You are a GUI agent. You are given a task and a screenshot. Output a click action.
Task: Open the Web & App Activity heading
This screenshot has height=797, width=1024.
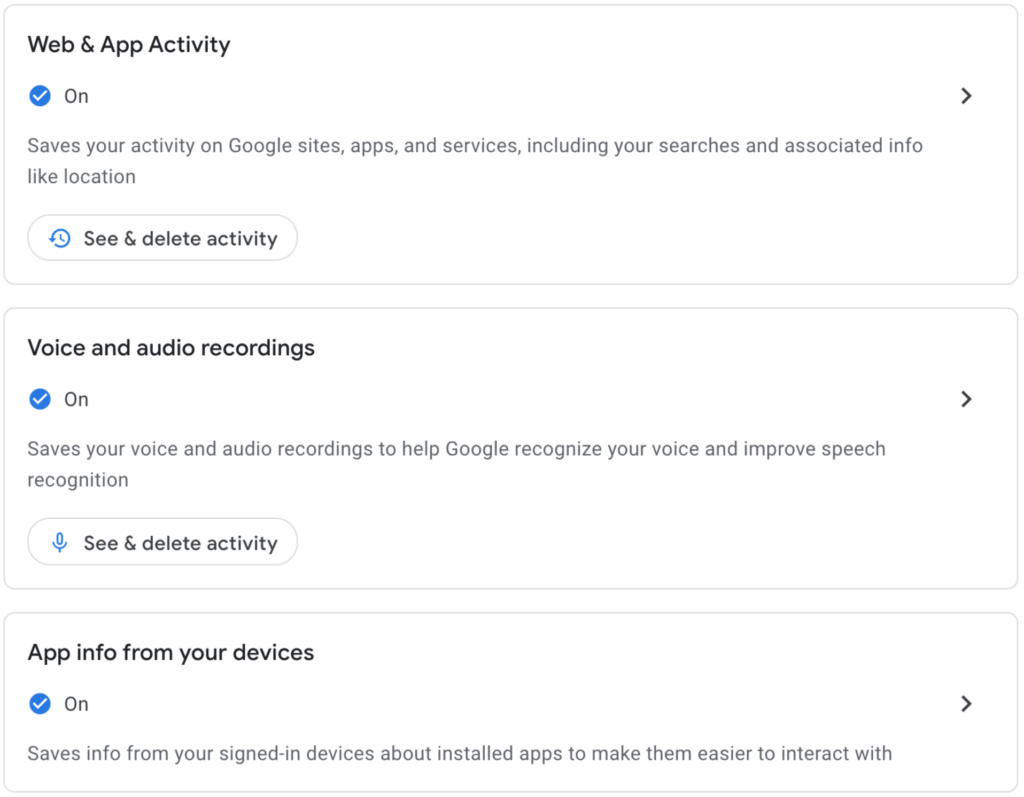click(x=129, y=45)
